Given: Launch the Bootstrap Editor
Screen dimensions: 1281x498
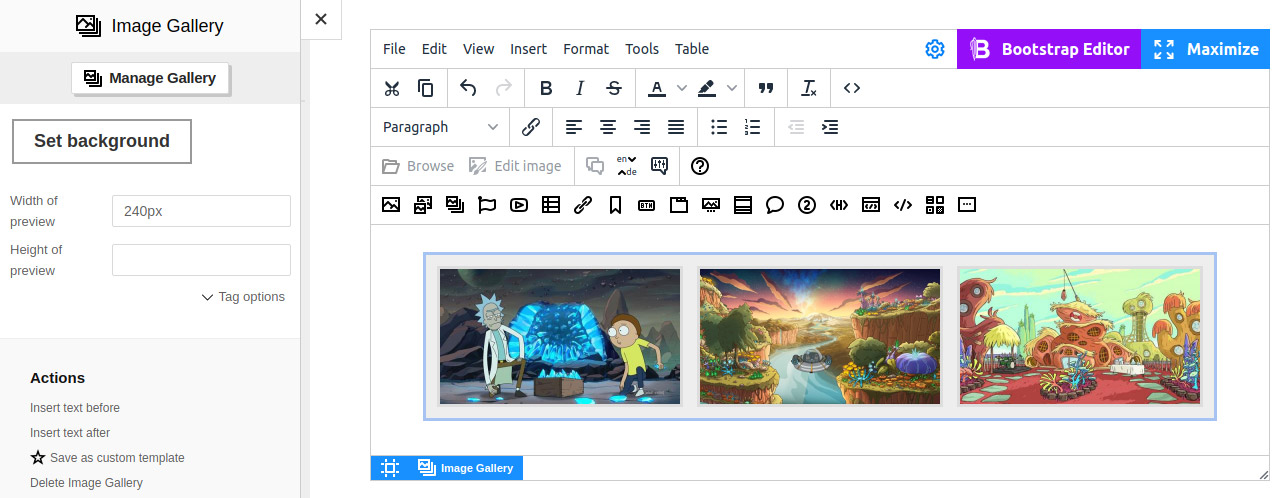Looking at the screenshot, I should point(1049,49).
